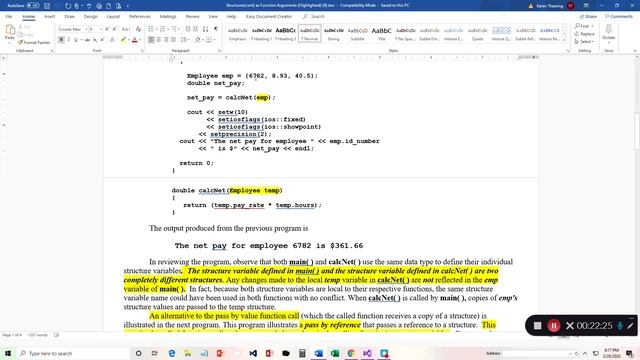Stop the screen recording
This screenshot has width=640, height=360.
538,325
